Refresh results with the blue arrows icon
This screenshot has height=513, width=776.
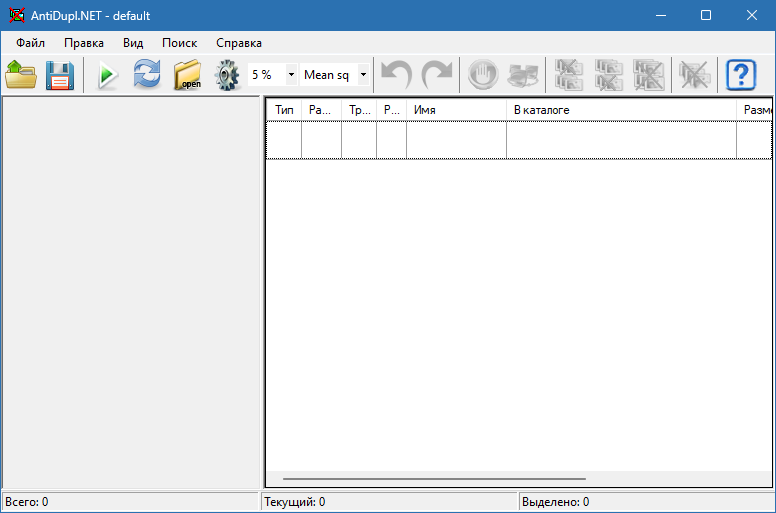(x=147, y=75)
